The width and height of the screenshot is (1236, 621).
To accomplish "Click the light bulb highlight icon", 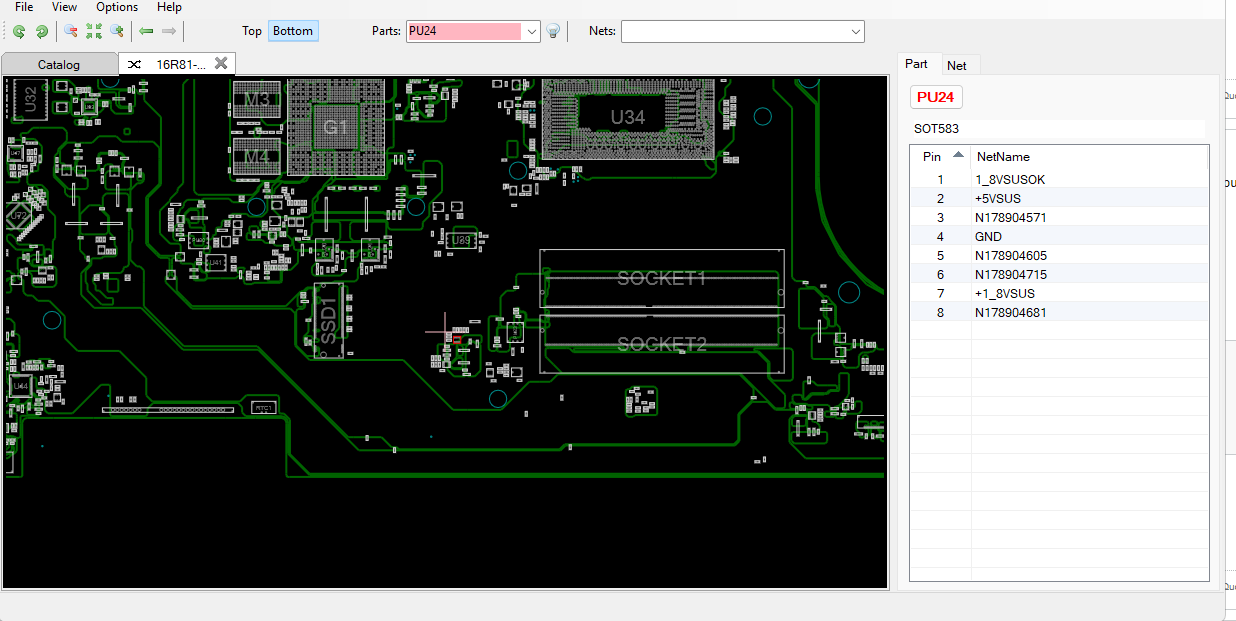I will [x=552, y=31].
